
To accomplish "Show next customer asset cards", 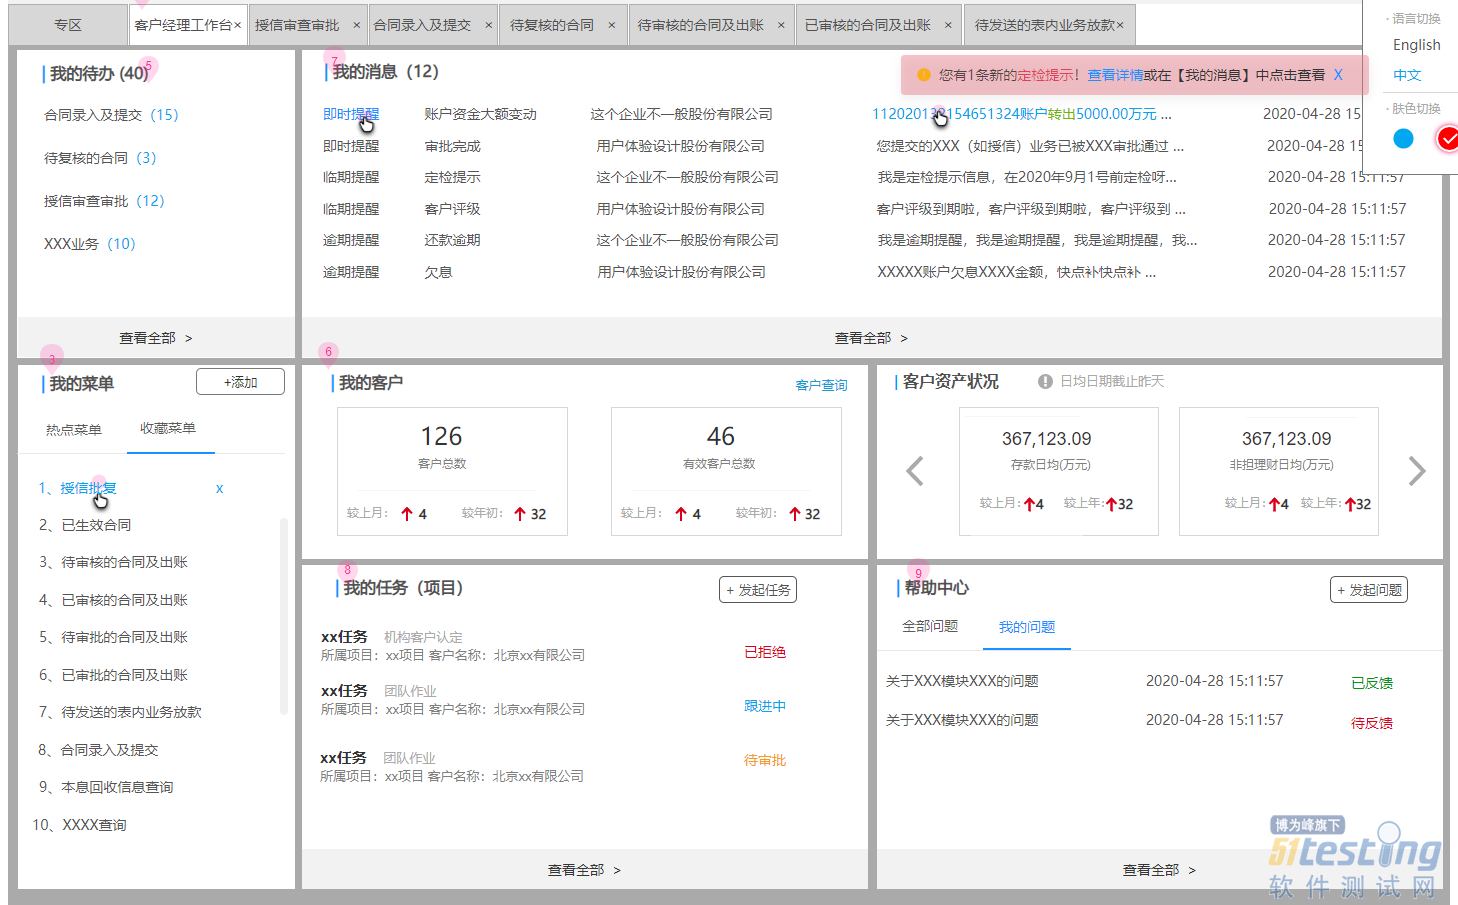I will (1417, 470).
